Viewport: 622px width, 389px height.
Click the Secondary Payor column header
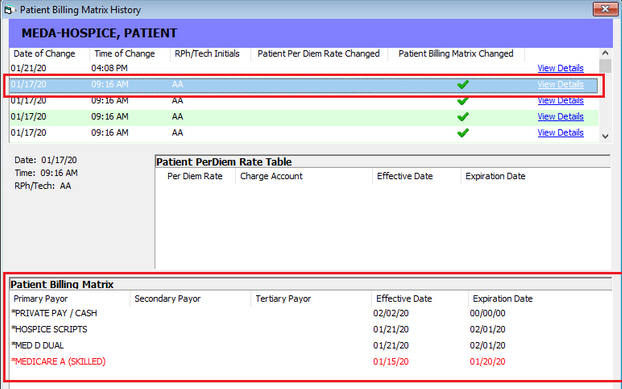[x=167, y=299]
